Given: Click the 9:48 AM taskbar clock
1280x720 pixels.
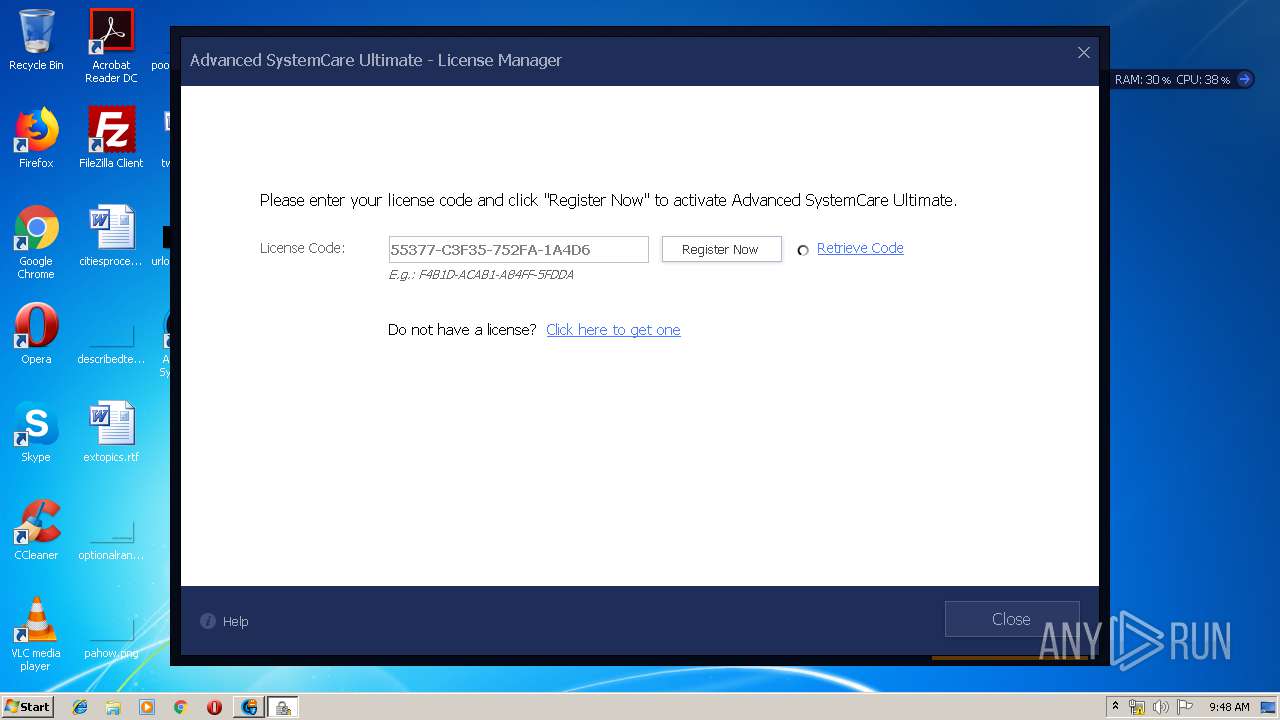Looking at the screenshot, I should 1229,707.
